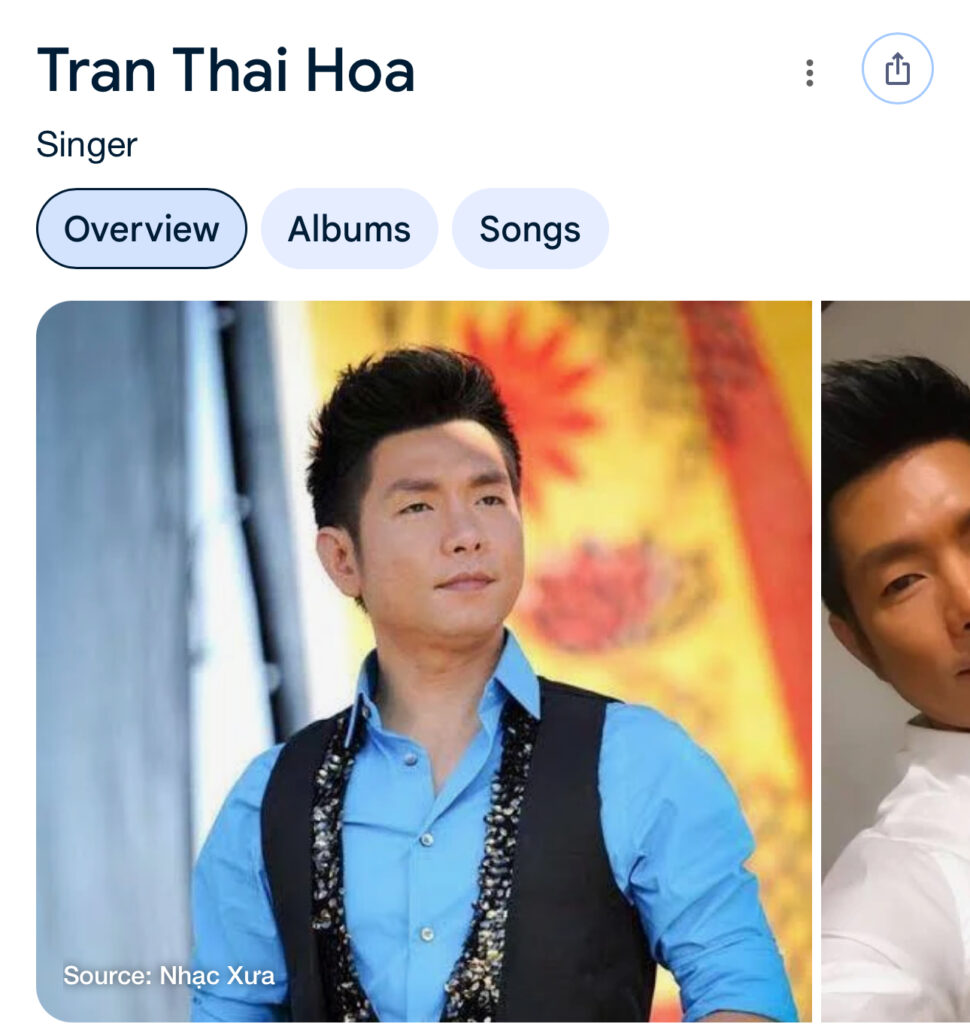View the second photo with white shirt
The height and width of the screenshot is (1024, 970).
click(896, 661)
